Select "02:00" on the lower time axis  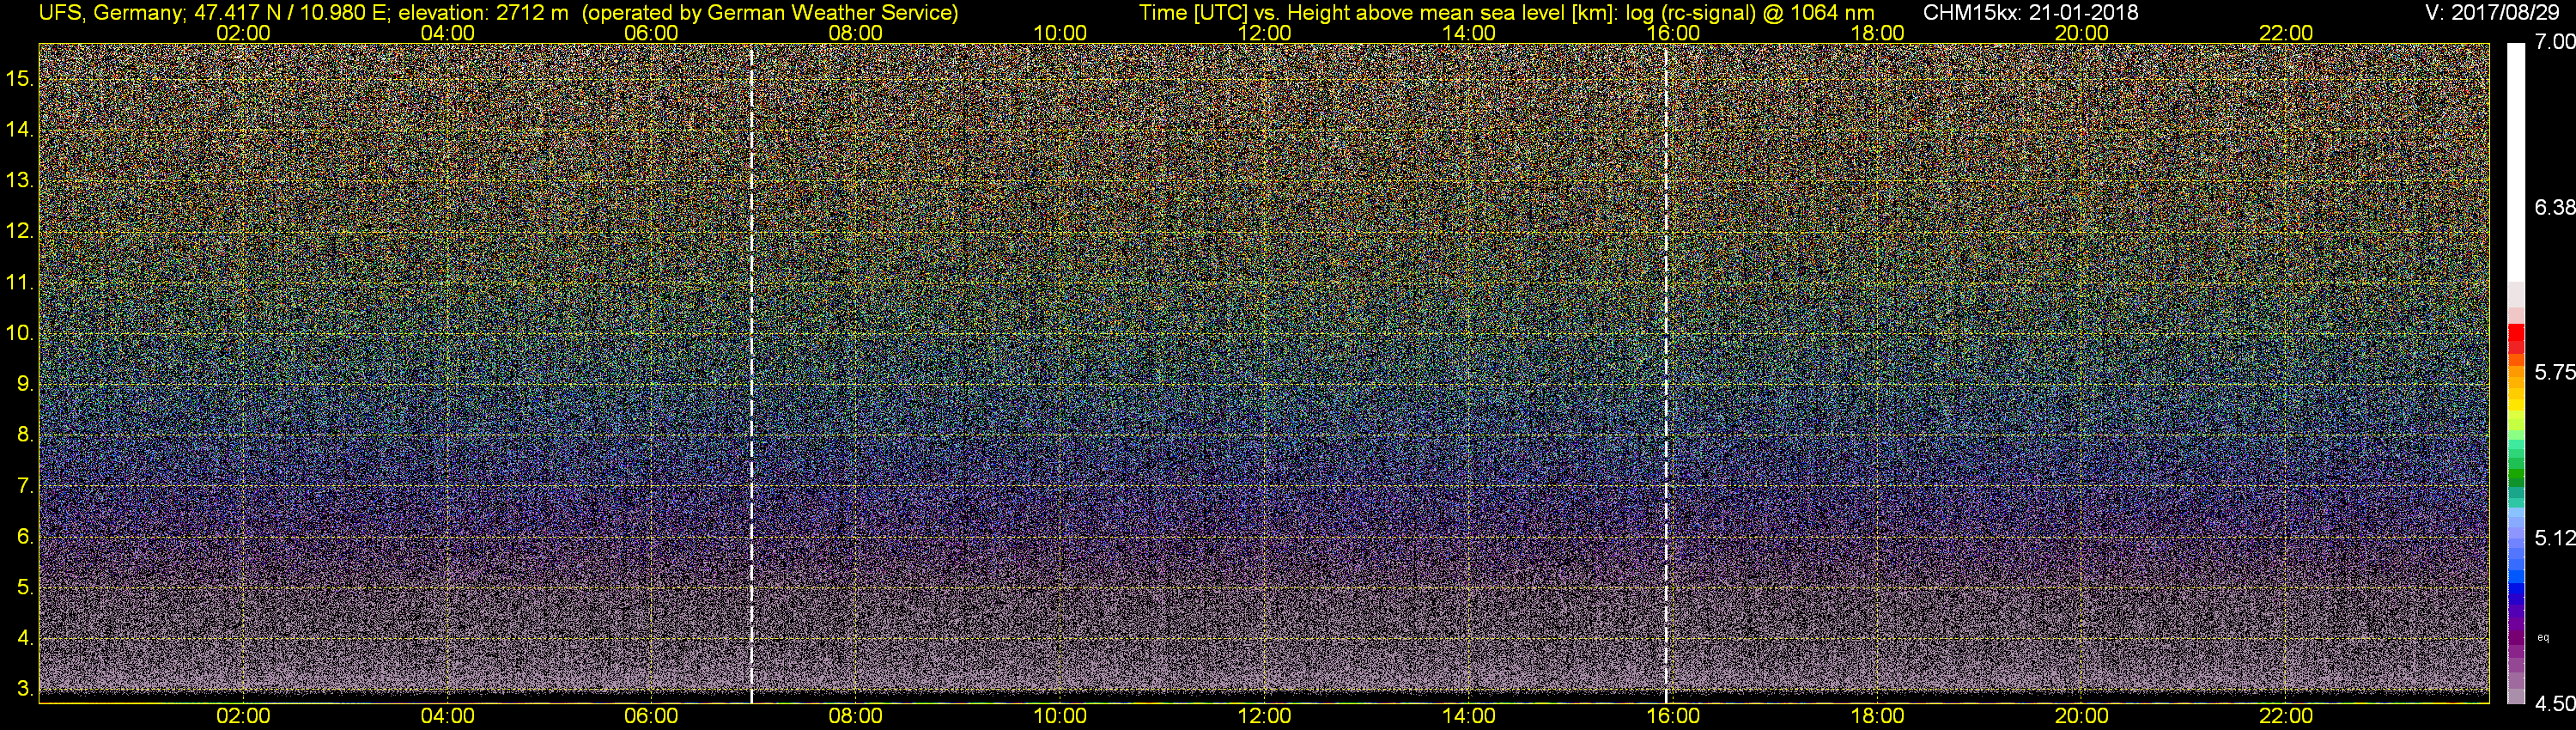coord(243,716)
